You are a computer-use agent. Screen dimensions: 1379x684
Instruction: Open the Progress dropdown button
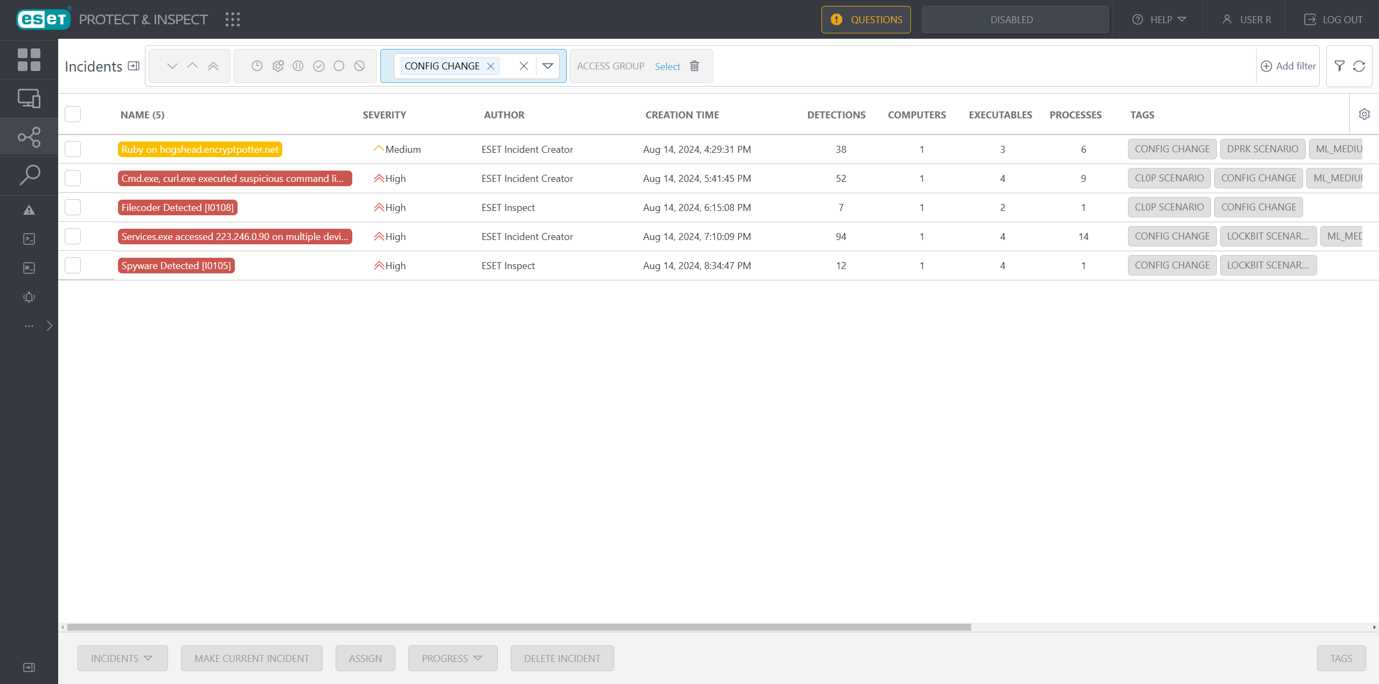tap(452, 658)
